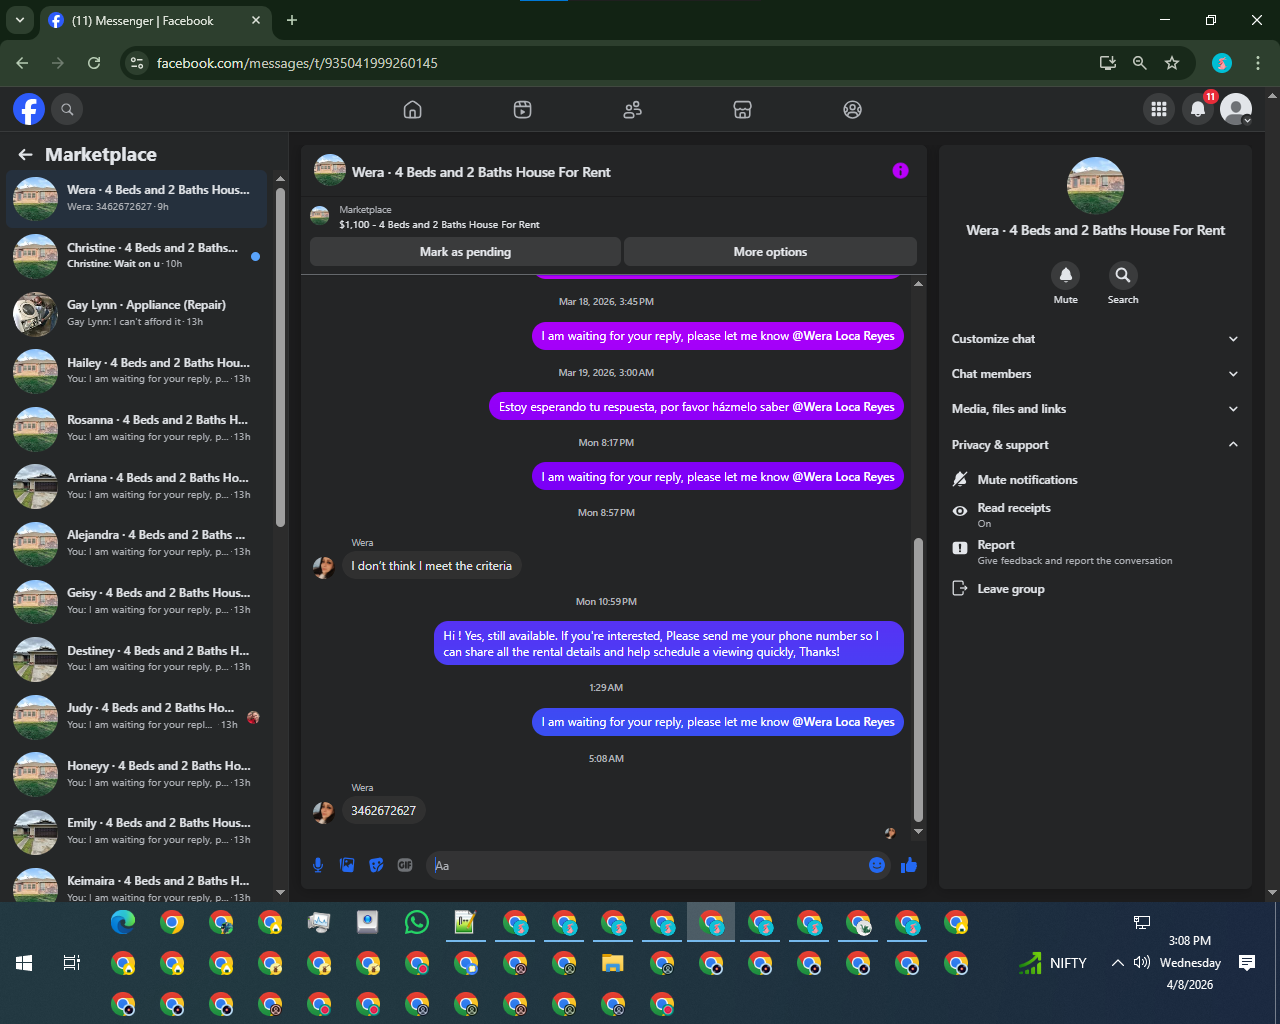Open the emoji picker in message box
The image size is (1280, 1024).
[x=877, y=865]
